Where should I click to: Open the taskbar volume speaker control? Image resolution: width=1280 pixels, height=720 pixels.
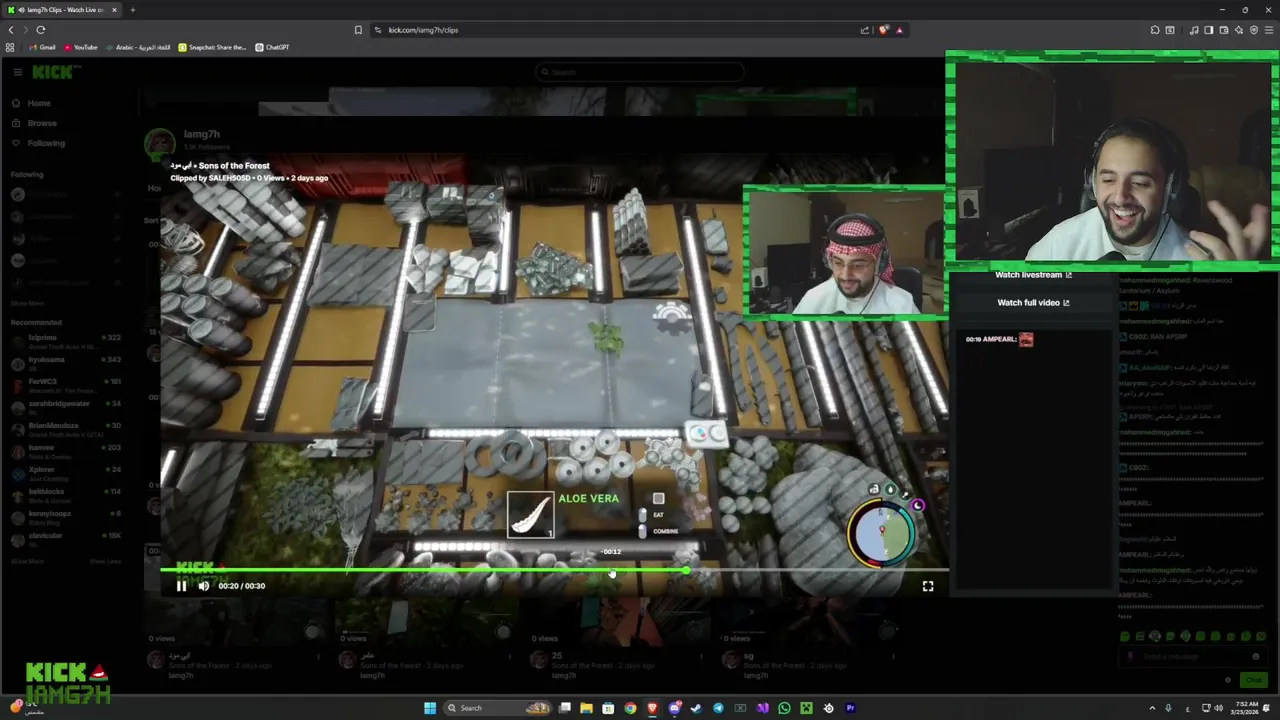click(x=1219, y=708)
